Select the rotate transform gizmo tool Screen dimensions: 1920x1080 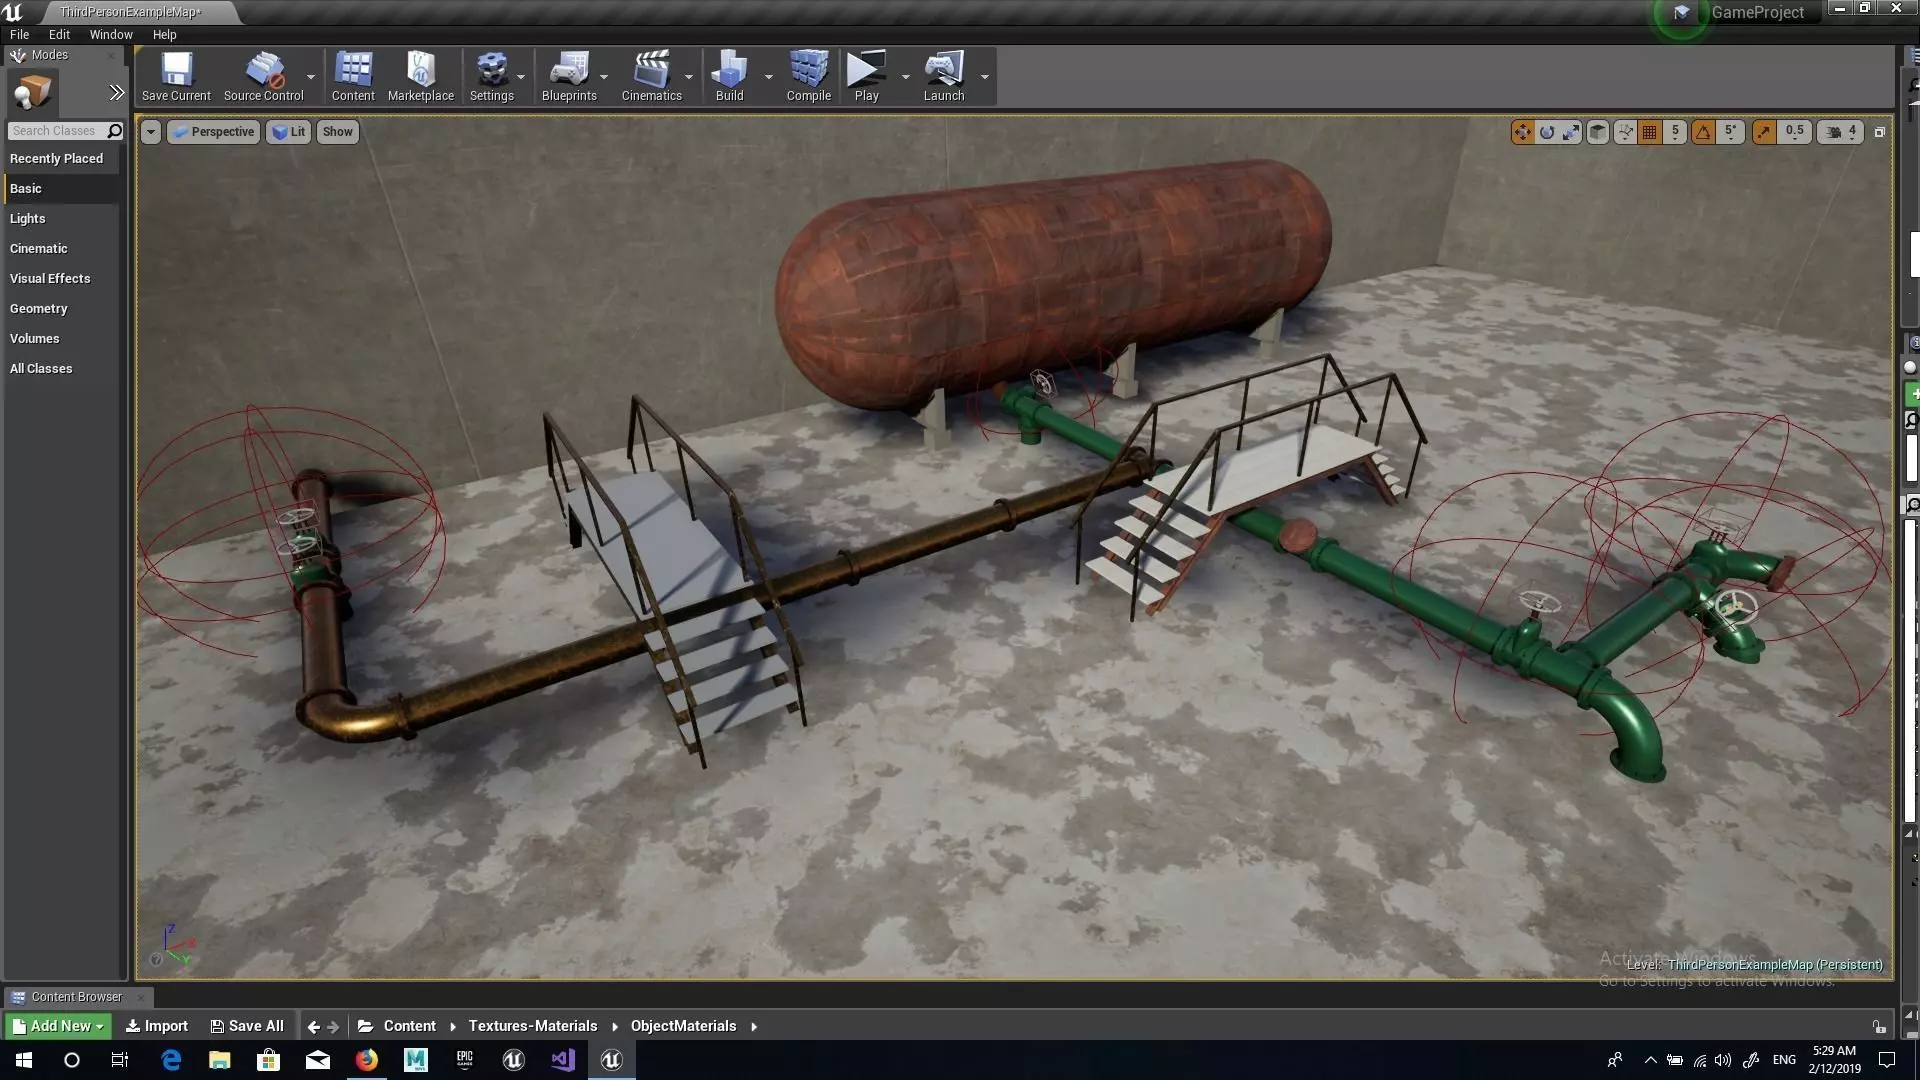coord(1547,132)
